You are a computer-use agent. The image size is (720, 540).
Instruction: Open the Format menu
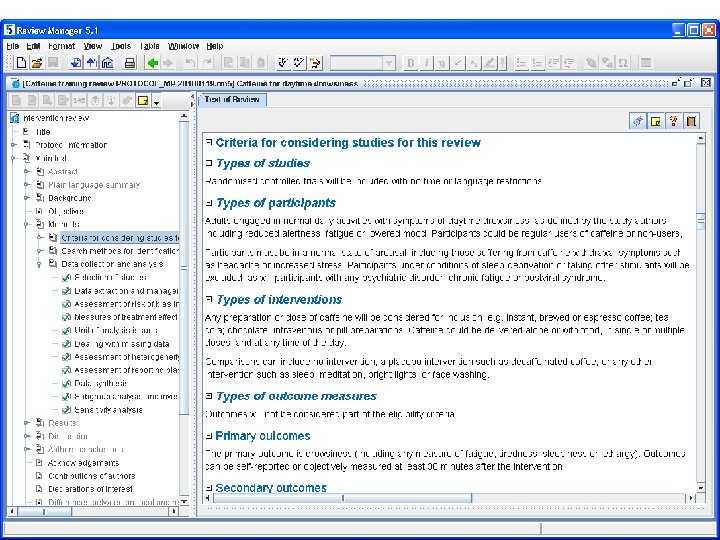coord(62,46)
